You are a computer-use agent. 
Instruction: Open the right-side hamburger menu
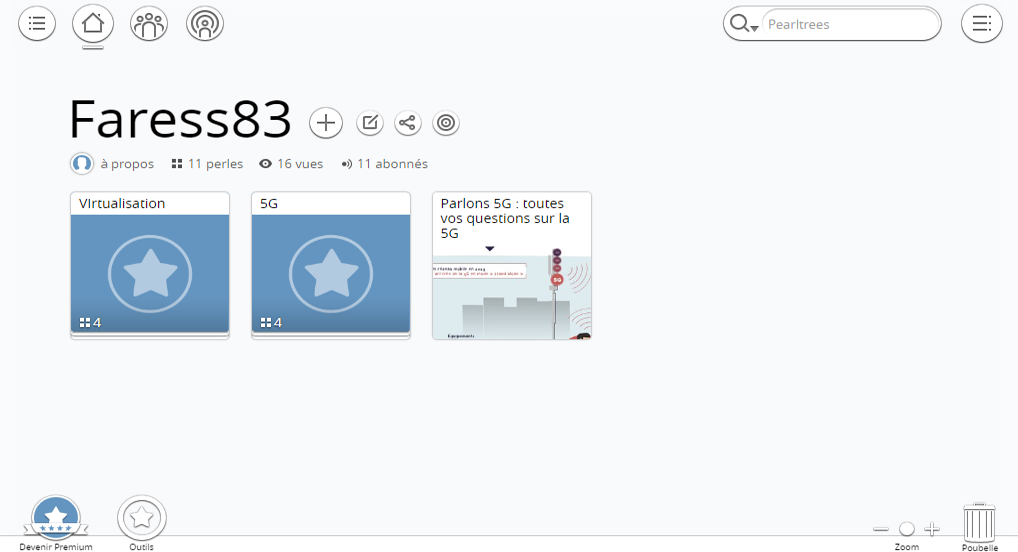(981, 24)
